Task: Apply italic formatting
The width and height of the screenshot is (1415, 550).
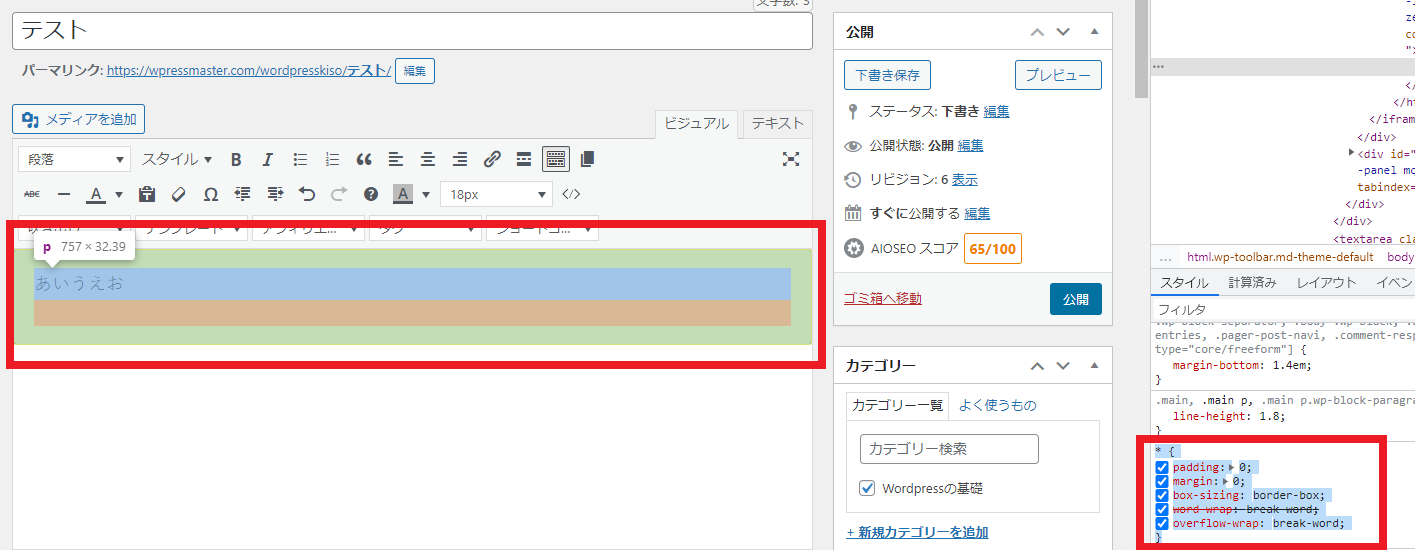Action: click(267, 159)
